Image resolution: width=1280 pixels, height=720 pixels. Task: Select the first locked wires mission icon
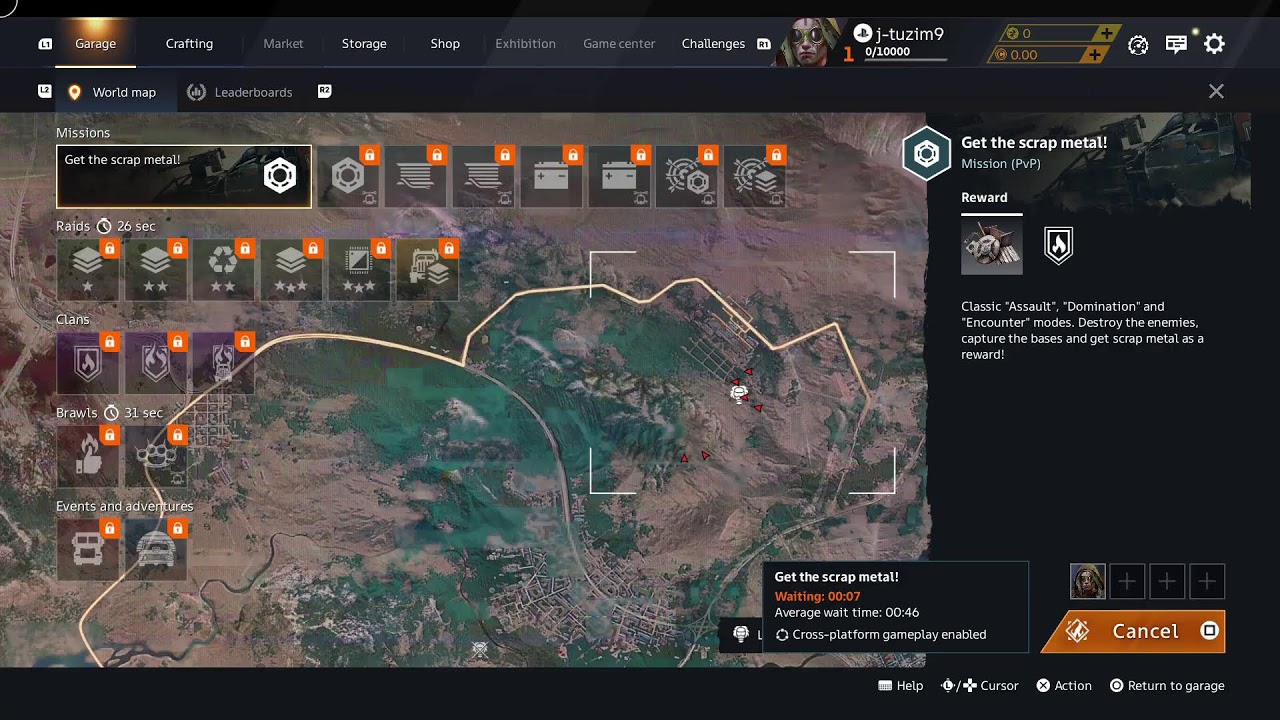pos(416,177)
